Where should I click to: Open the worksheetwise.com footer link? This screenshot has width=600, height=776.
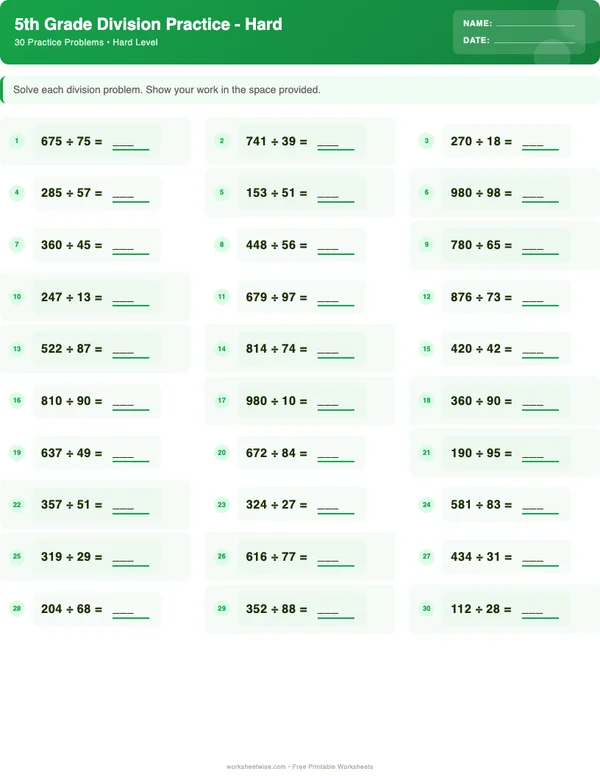point(257,767)
